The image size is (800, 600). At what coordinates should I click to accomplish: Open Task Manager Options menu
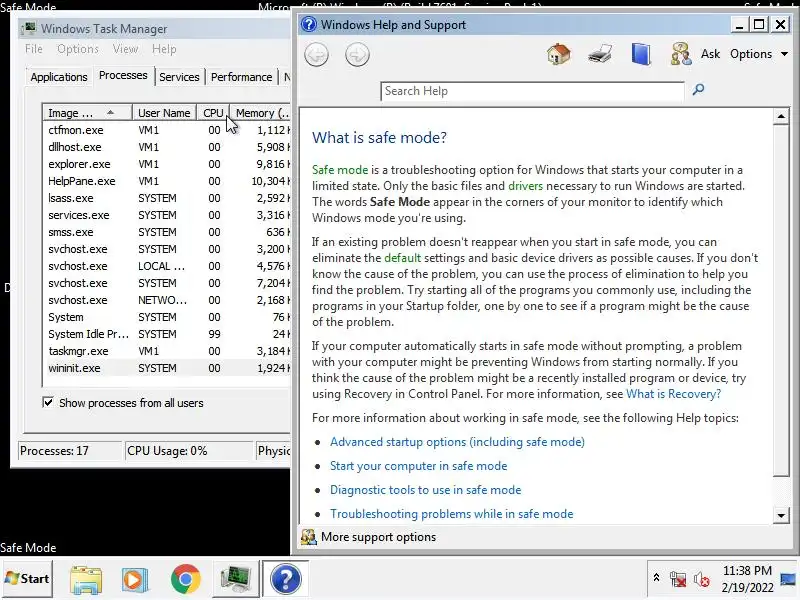point(78,49)
